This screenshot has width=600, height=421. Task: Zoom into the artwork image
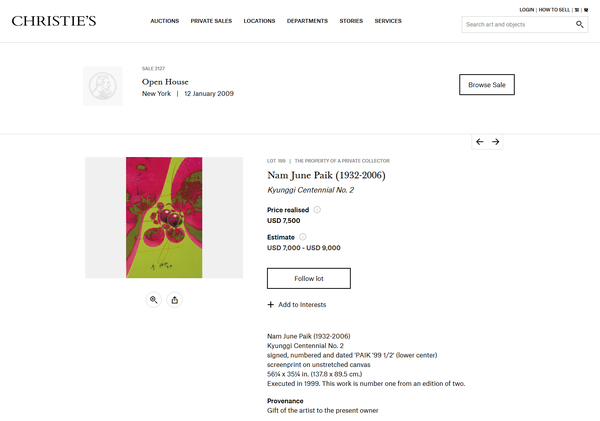coord(154,299)
